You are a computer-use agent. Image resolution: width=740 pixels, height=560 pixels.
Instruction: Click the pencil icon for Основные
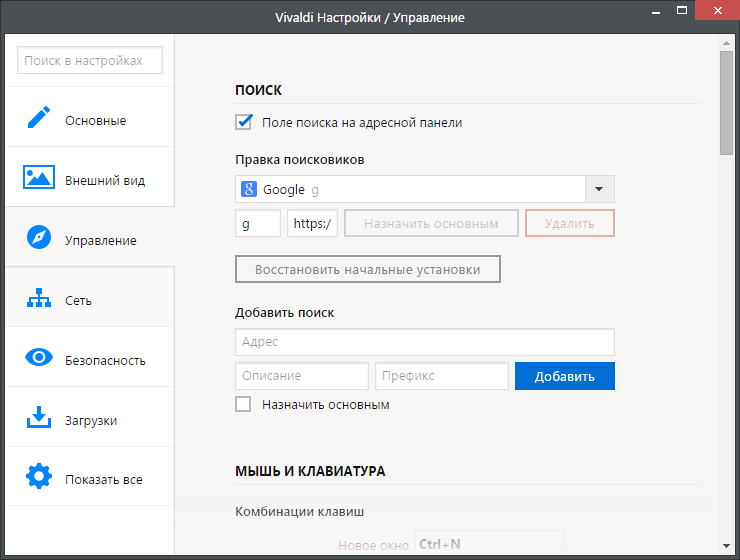tap(39, 118)
